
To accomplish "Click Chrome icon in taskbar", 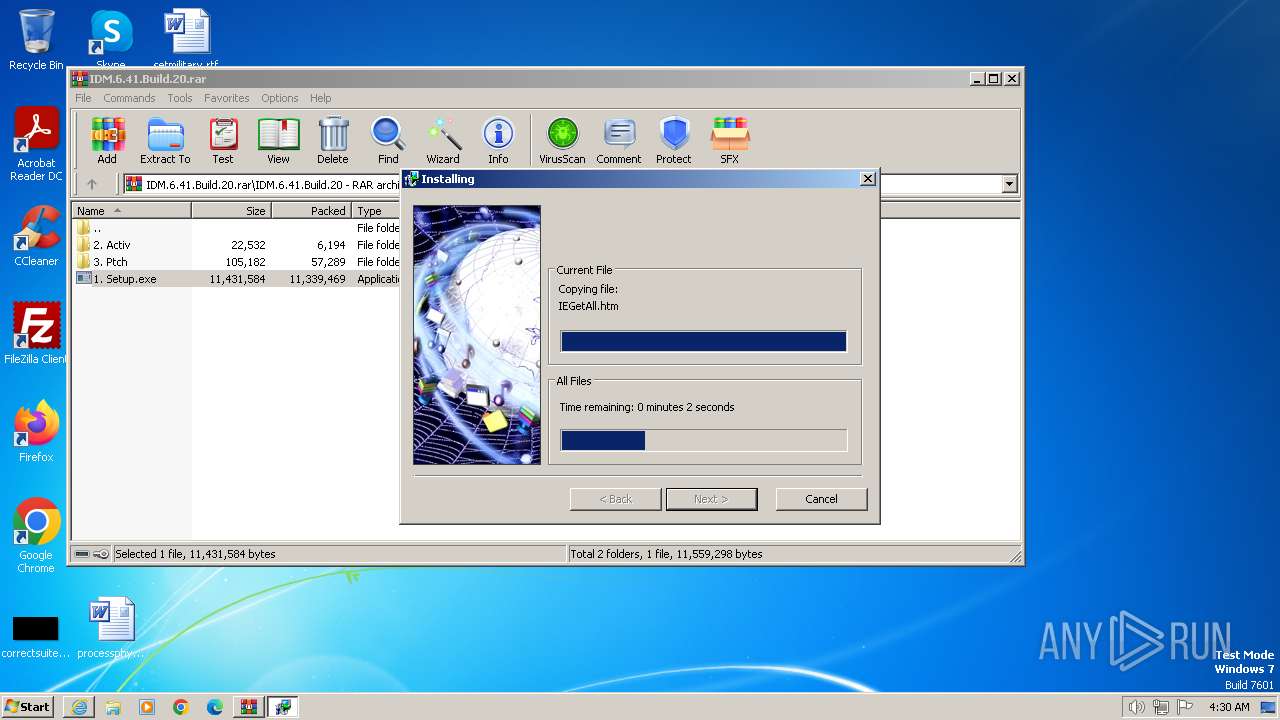I will point(181,707).
